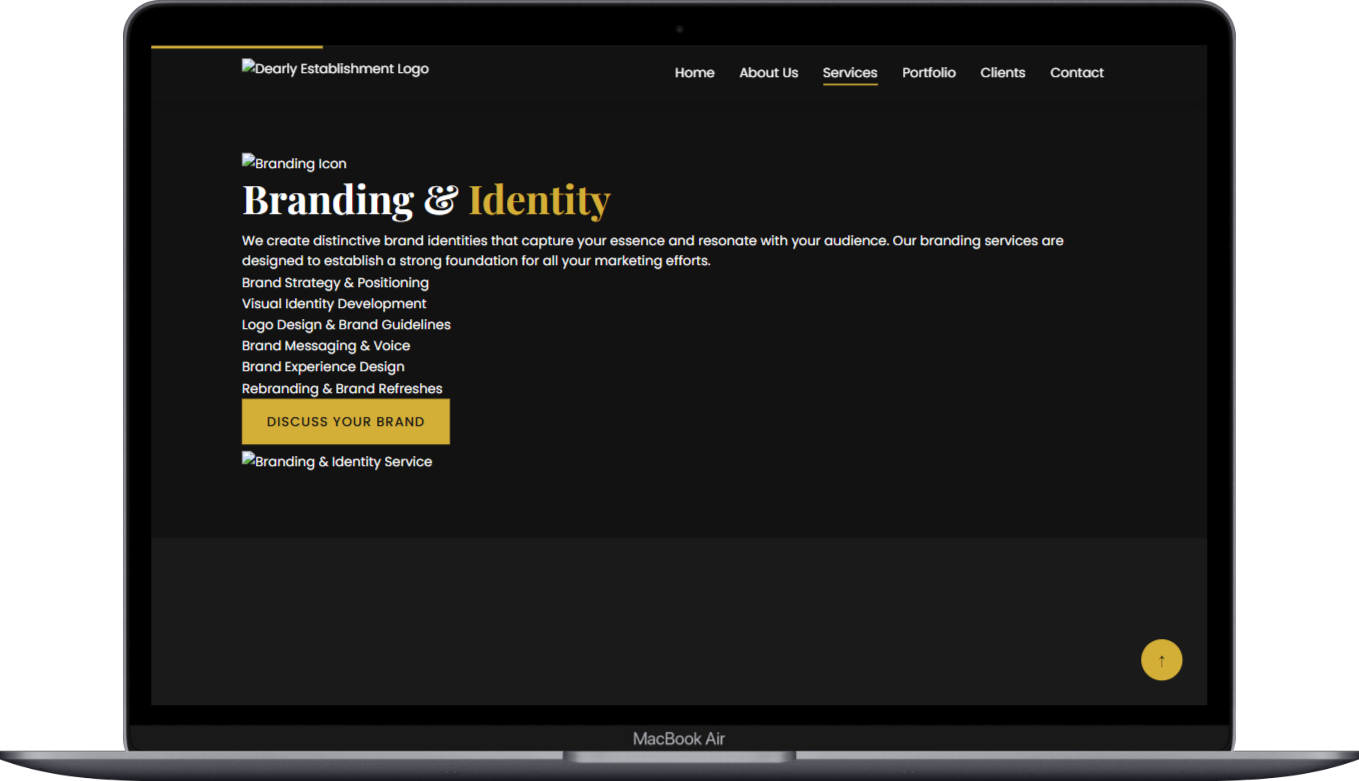Click the Branding Icon image above the heading
The height and width of the screenshot is (781, 1359).
[x=294, y=163]
